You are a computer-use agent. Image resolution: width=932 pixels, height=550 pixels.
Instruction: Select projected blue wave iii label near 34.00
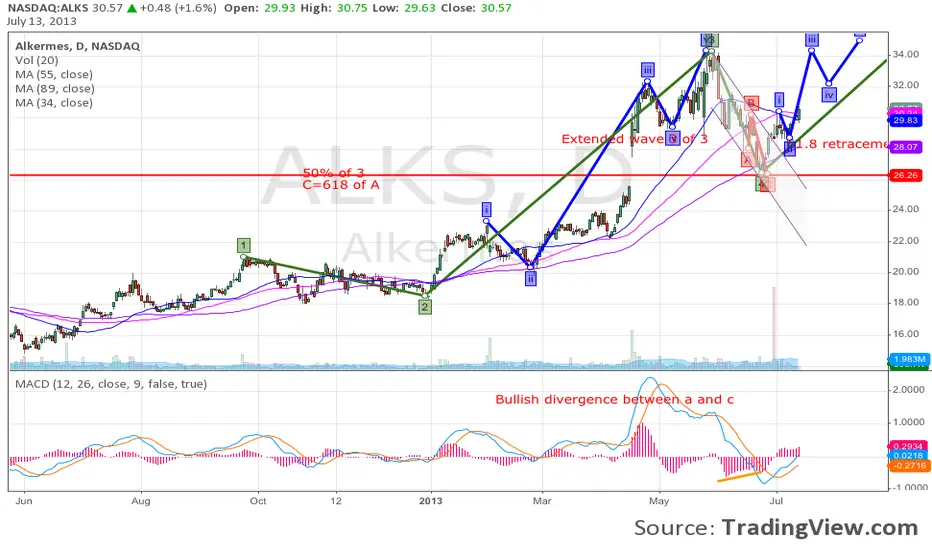pyautogui.click(x=812, y=40)
